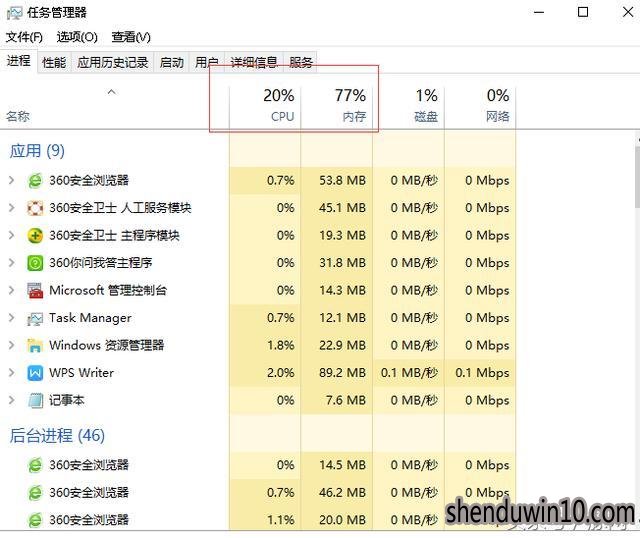
Task: Expand the Task Manager row
Action: click(12, 318)
